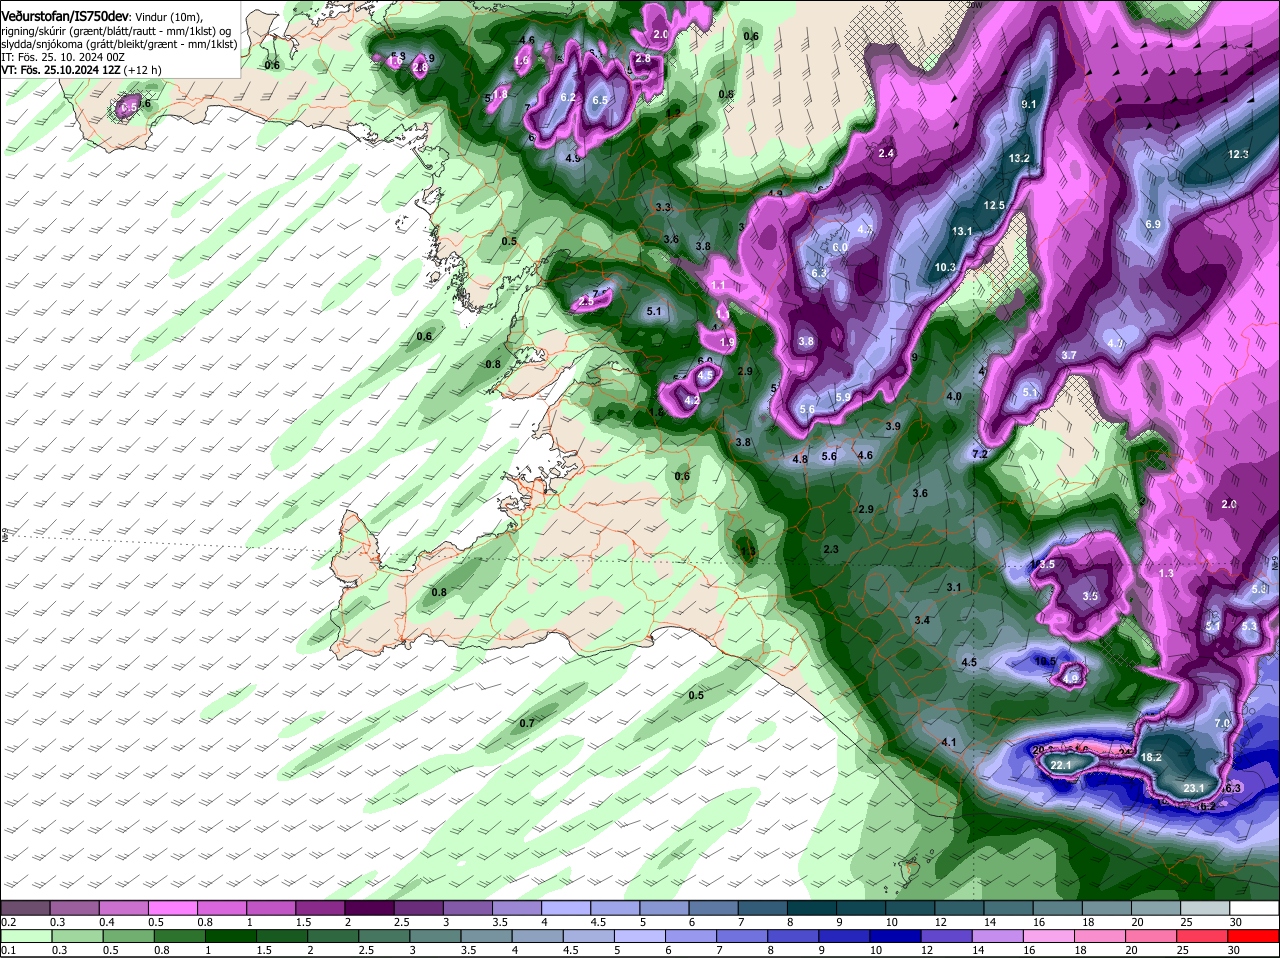
Task: Click the 23.1 precipitation value on the map
Action: click(1193, 789)
